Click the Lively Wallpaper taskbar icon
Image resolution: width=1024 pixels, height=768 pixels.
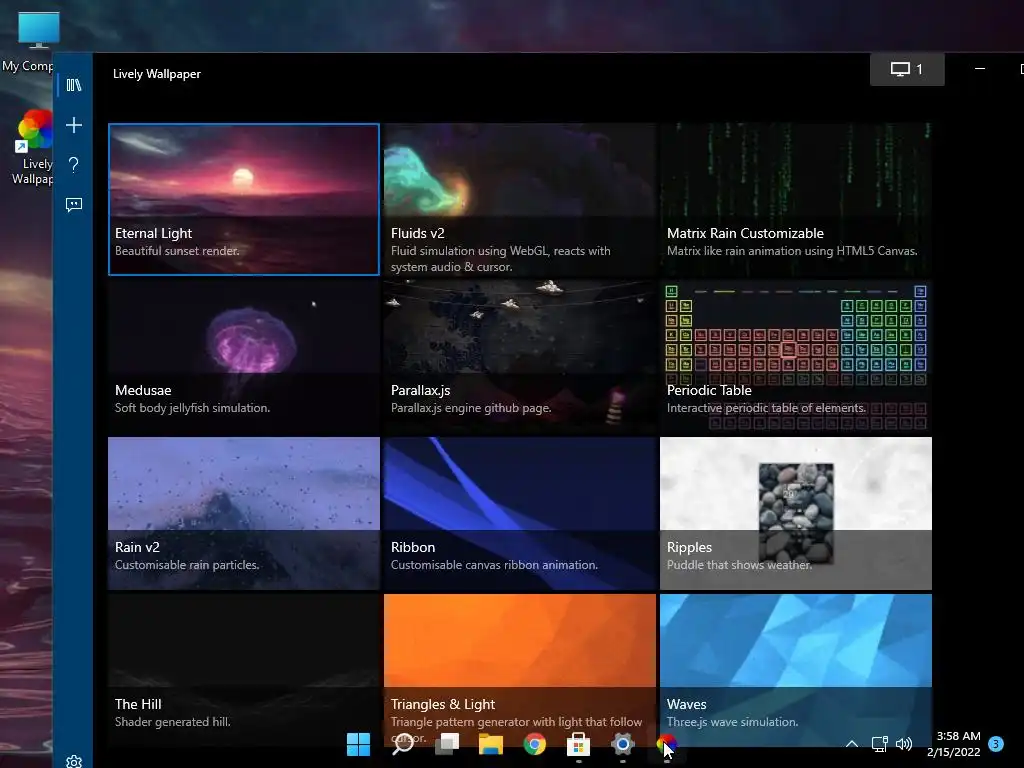[666, 744]
